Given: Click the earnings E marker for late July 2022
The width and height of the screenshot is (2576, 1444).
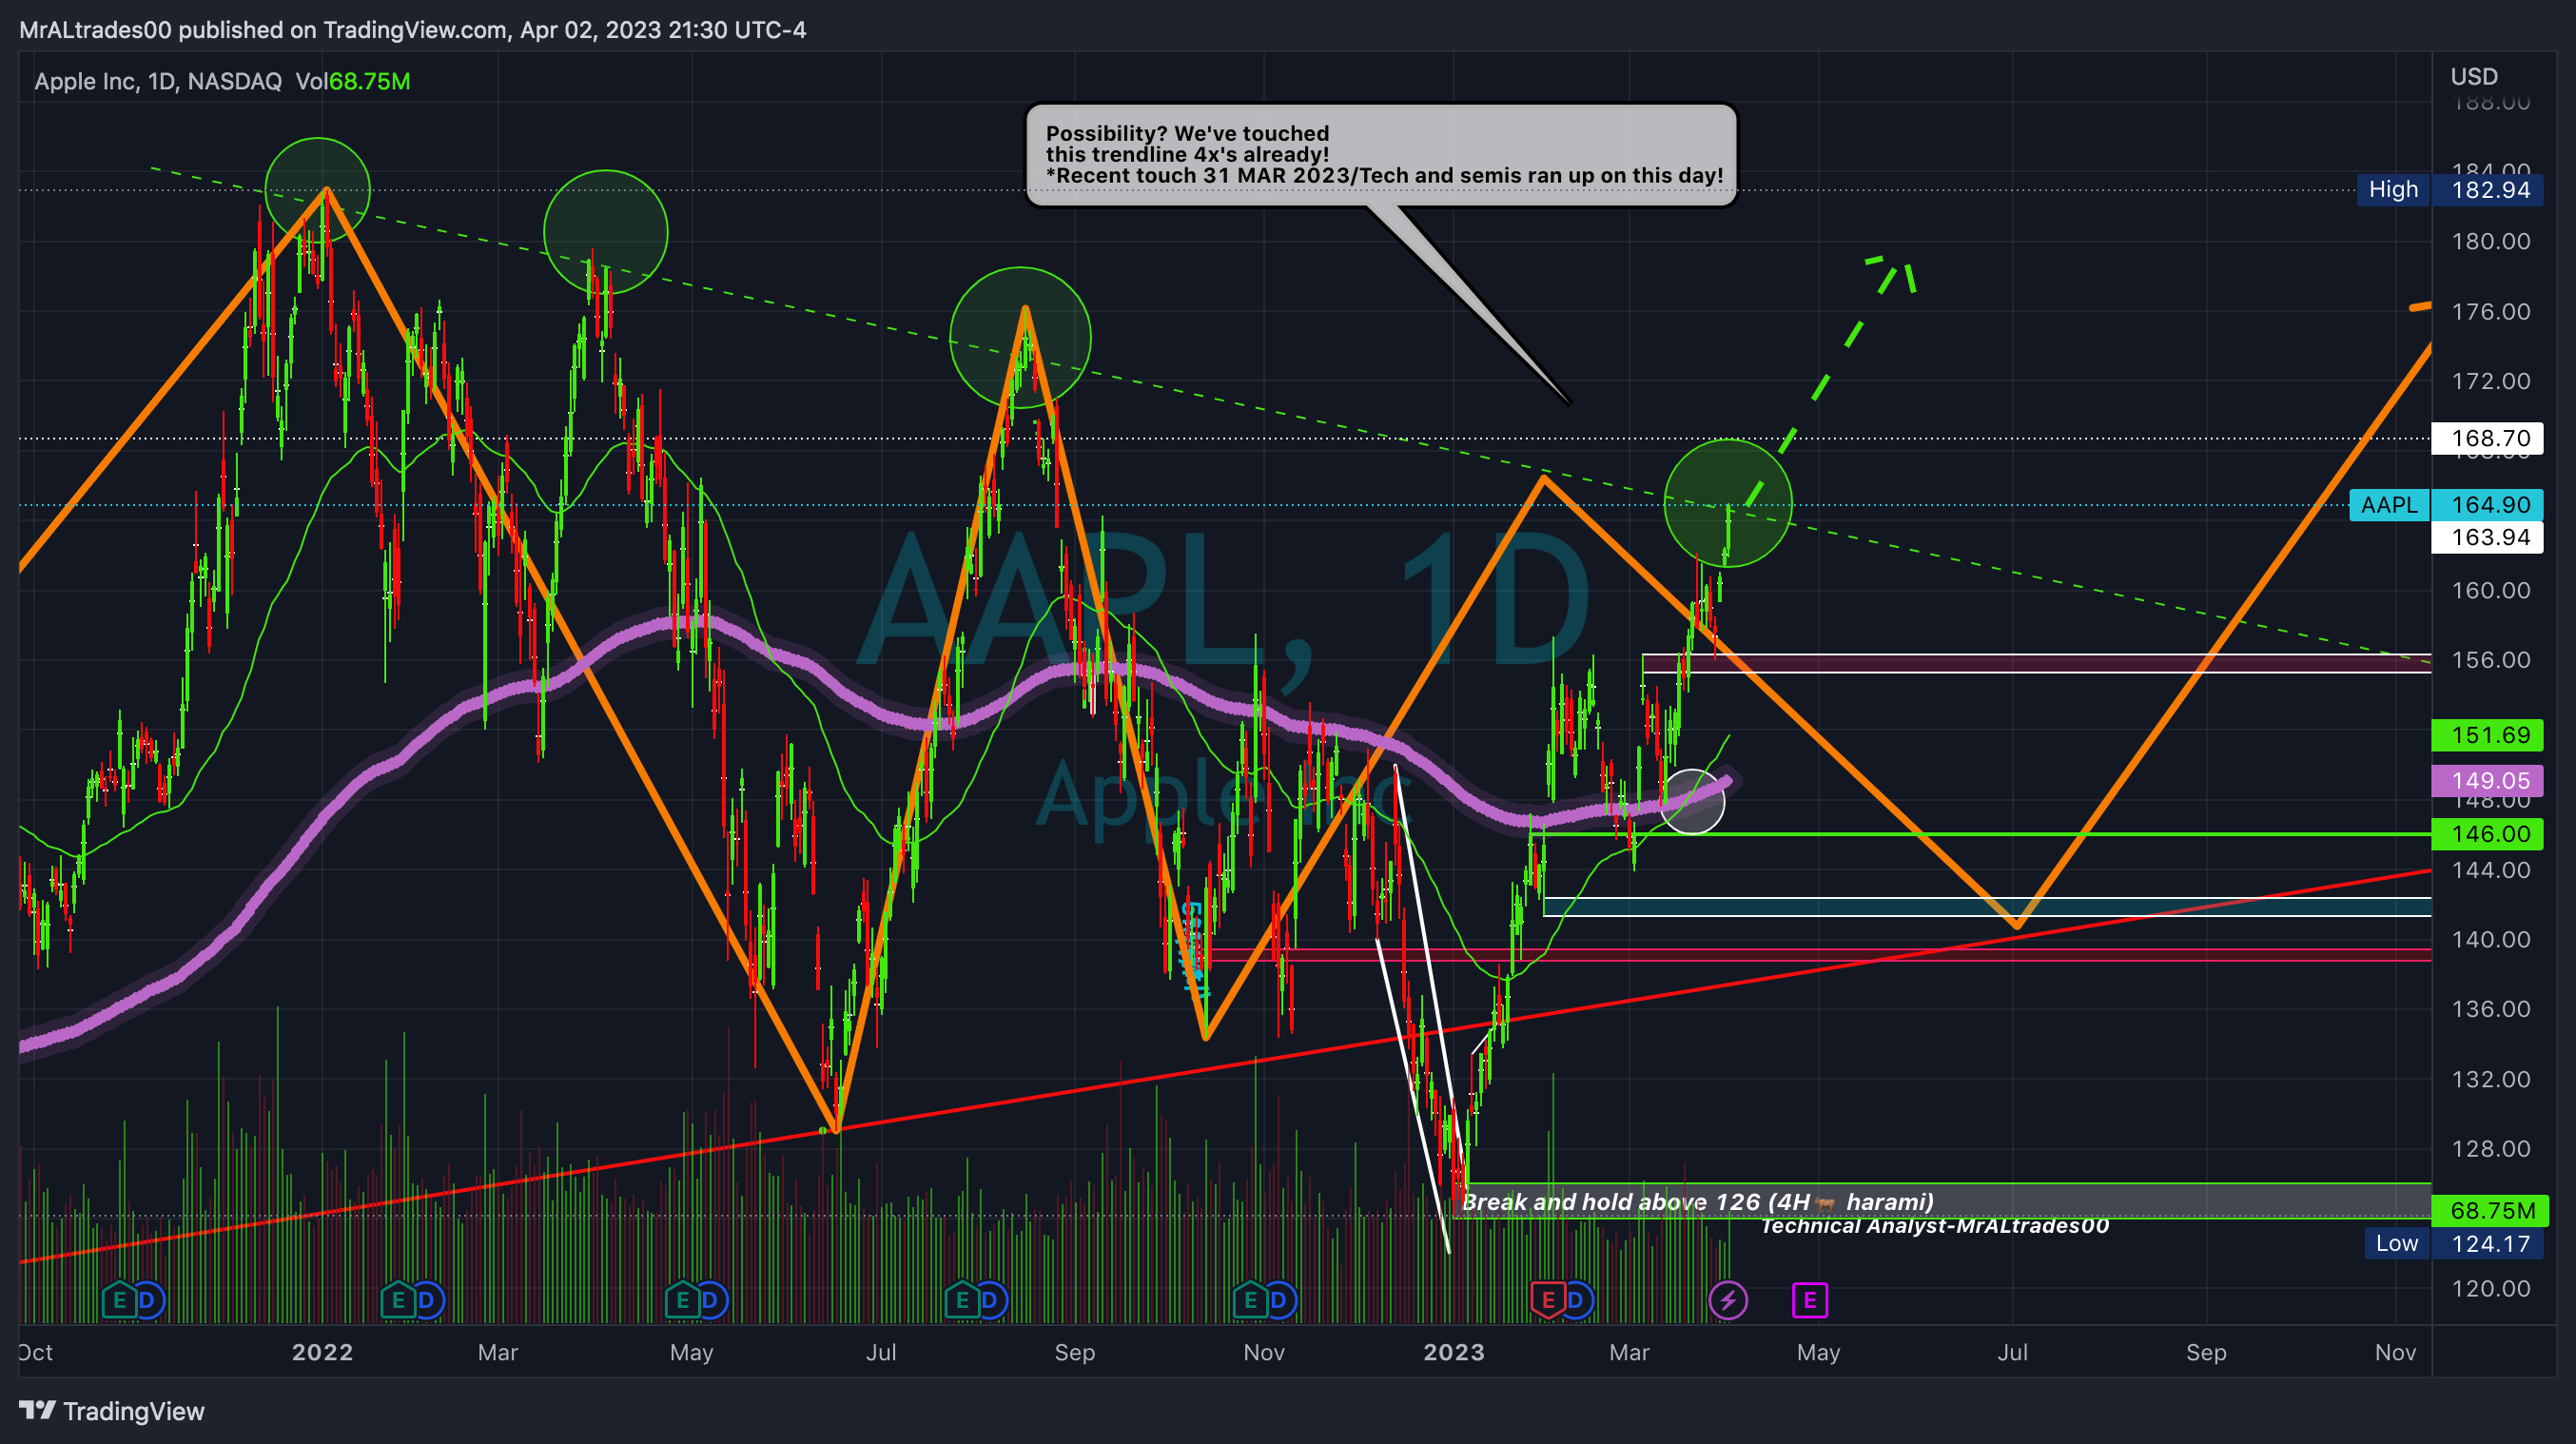Looking at the screenshot, I should (962, 1301).
